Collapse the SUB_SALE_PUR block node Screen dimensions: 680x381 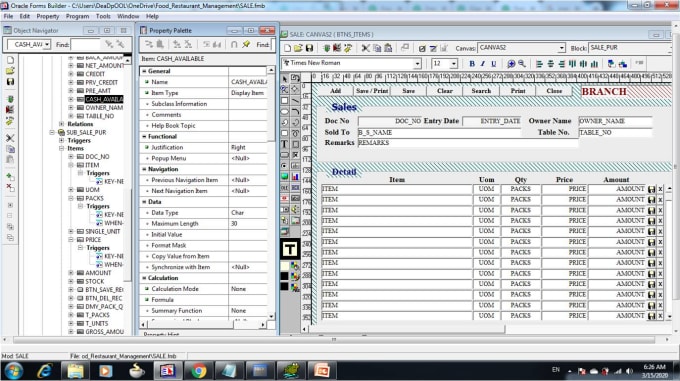tap(52, 132)
